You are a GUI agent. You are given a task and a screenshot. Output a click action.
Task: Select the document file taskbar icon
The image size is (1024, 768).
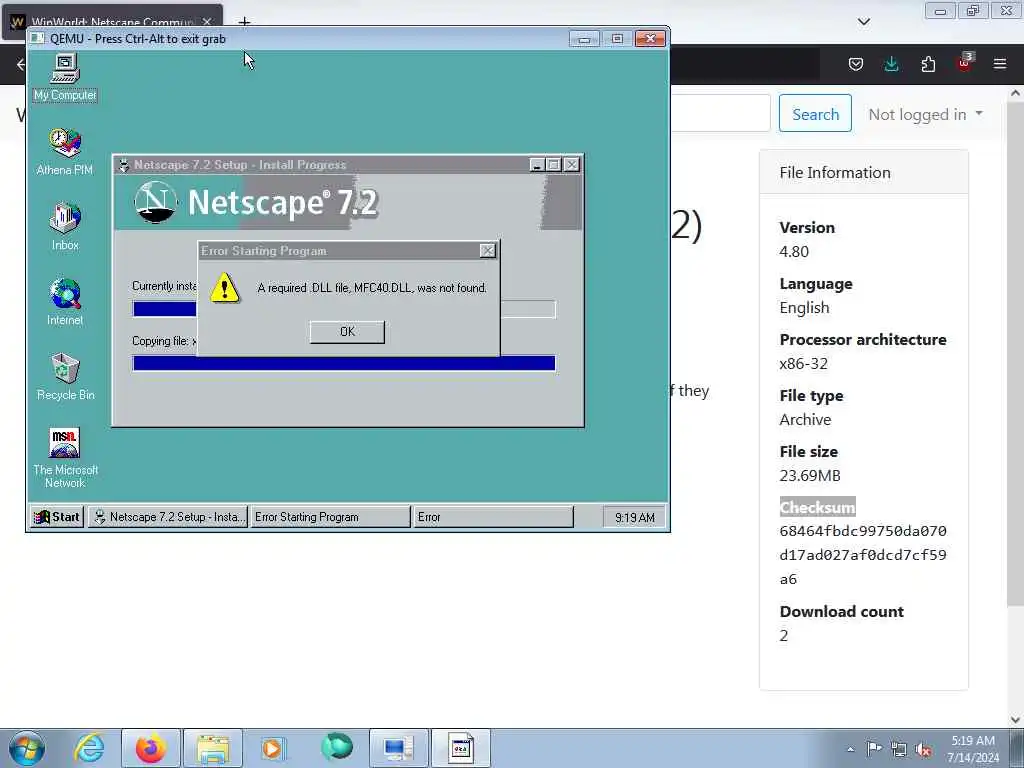[461, 748]
